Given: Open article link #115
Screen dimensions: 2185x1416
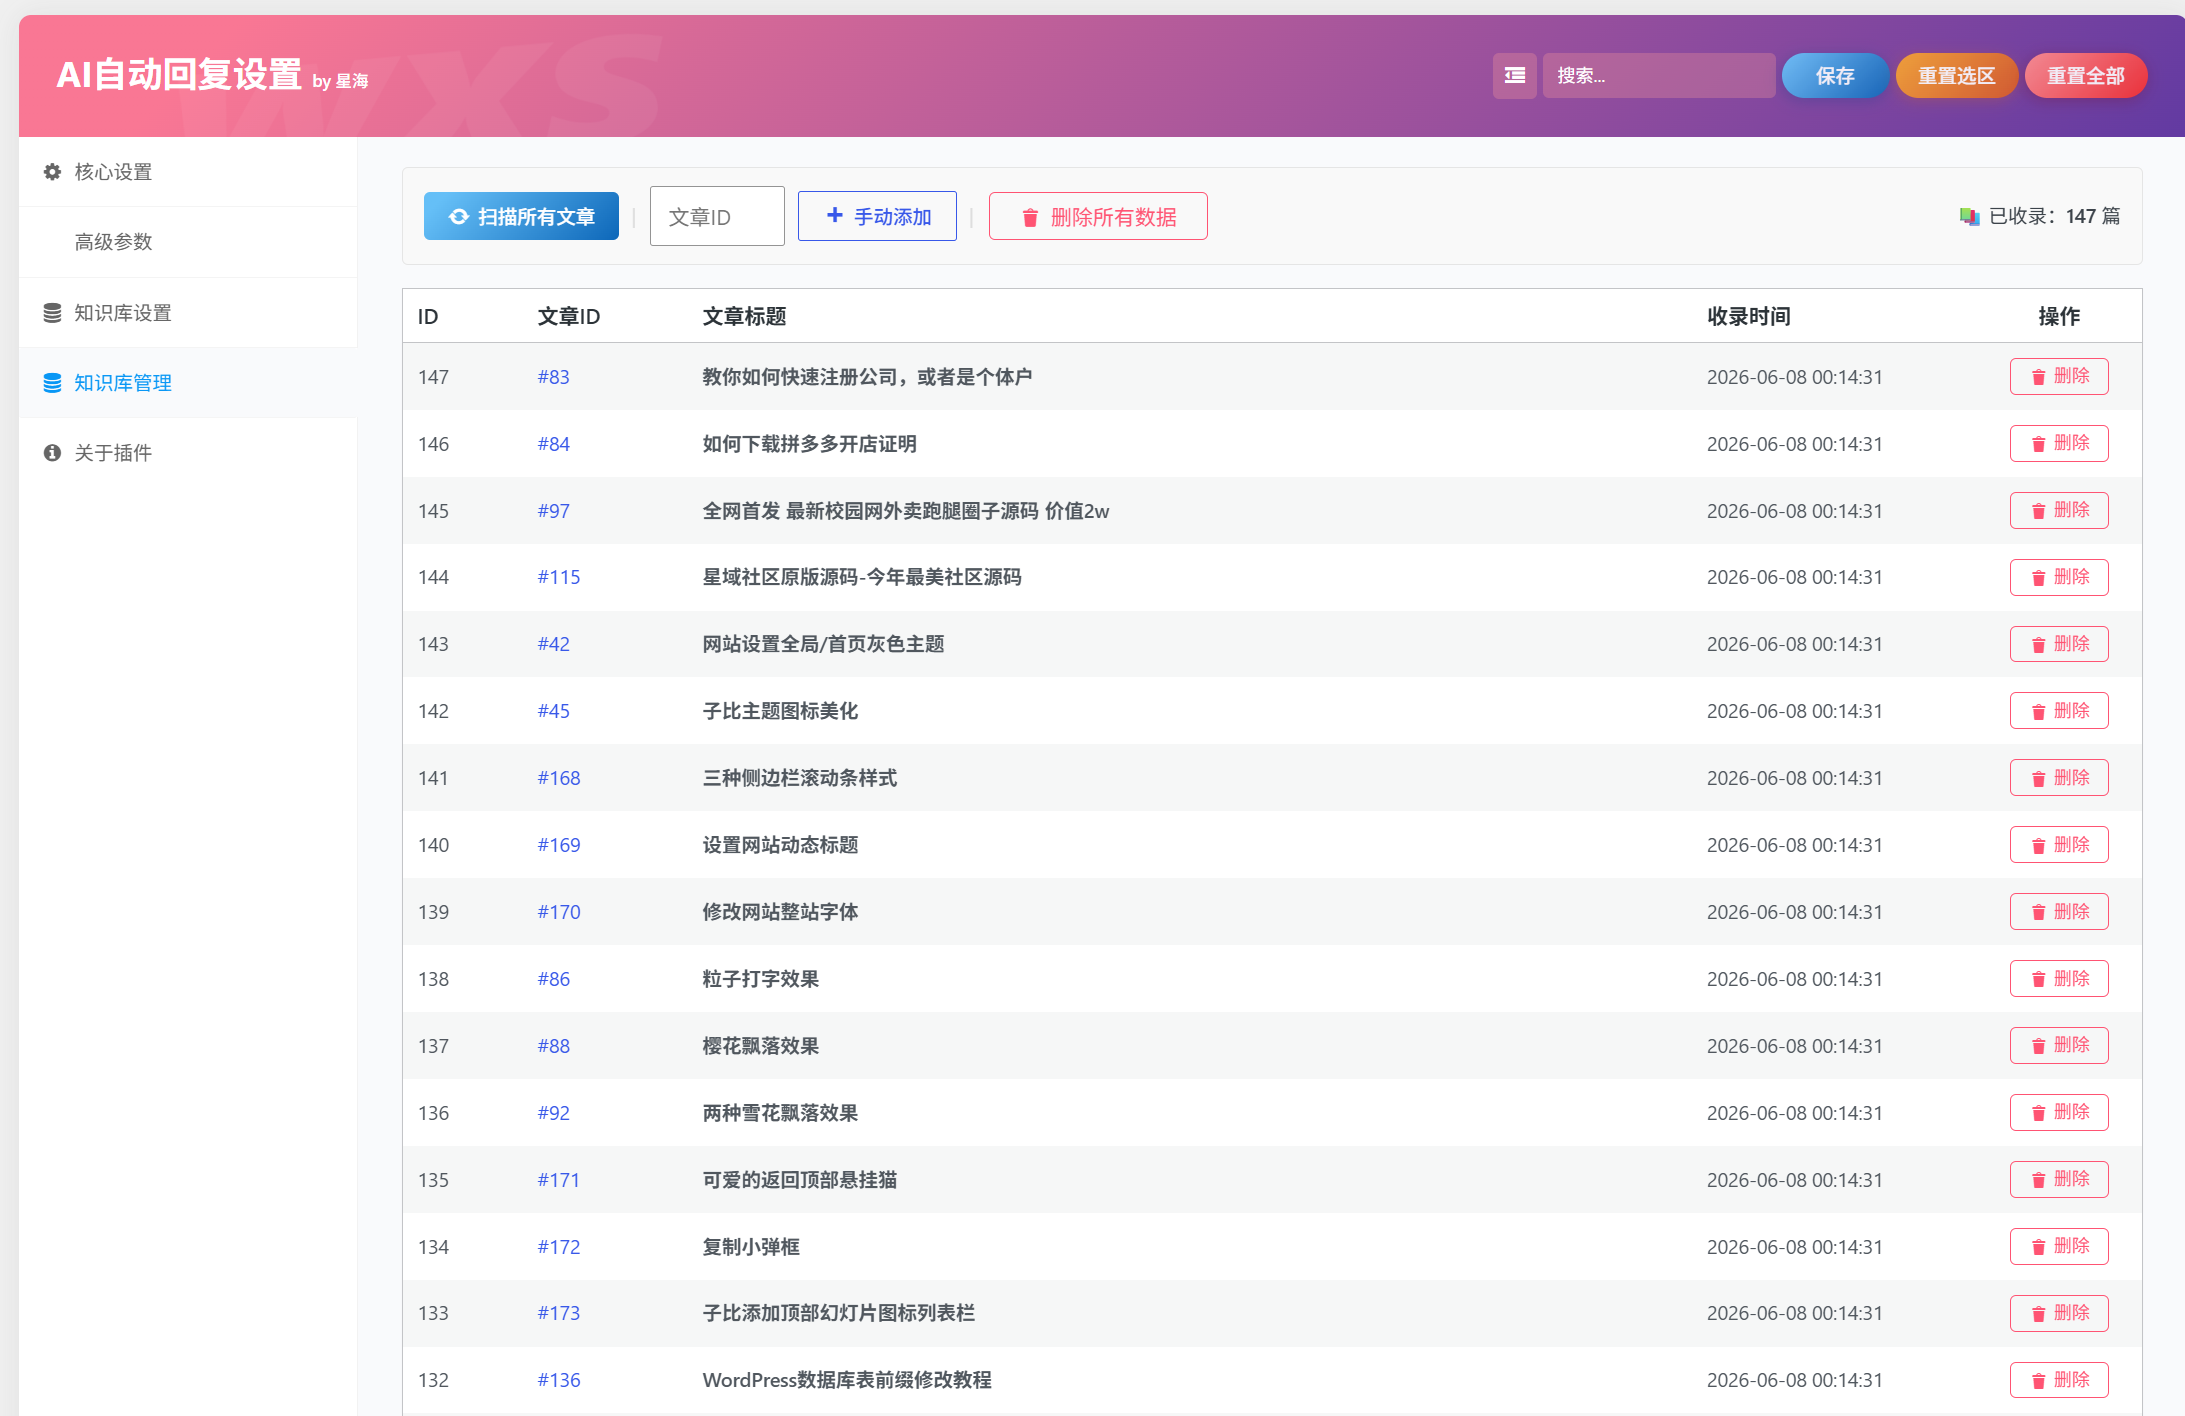Looking at the screenshot, I should point(558,577).
